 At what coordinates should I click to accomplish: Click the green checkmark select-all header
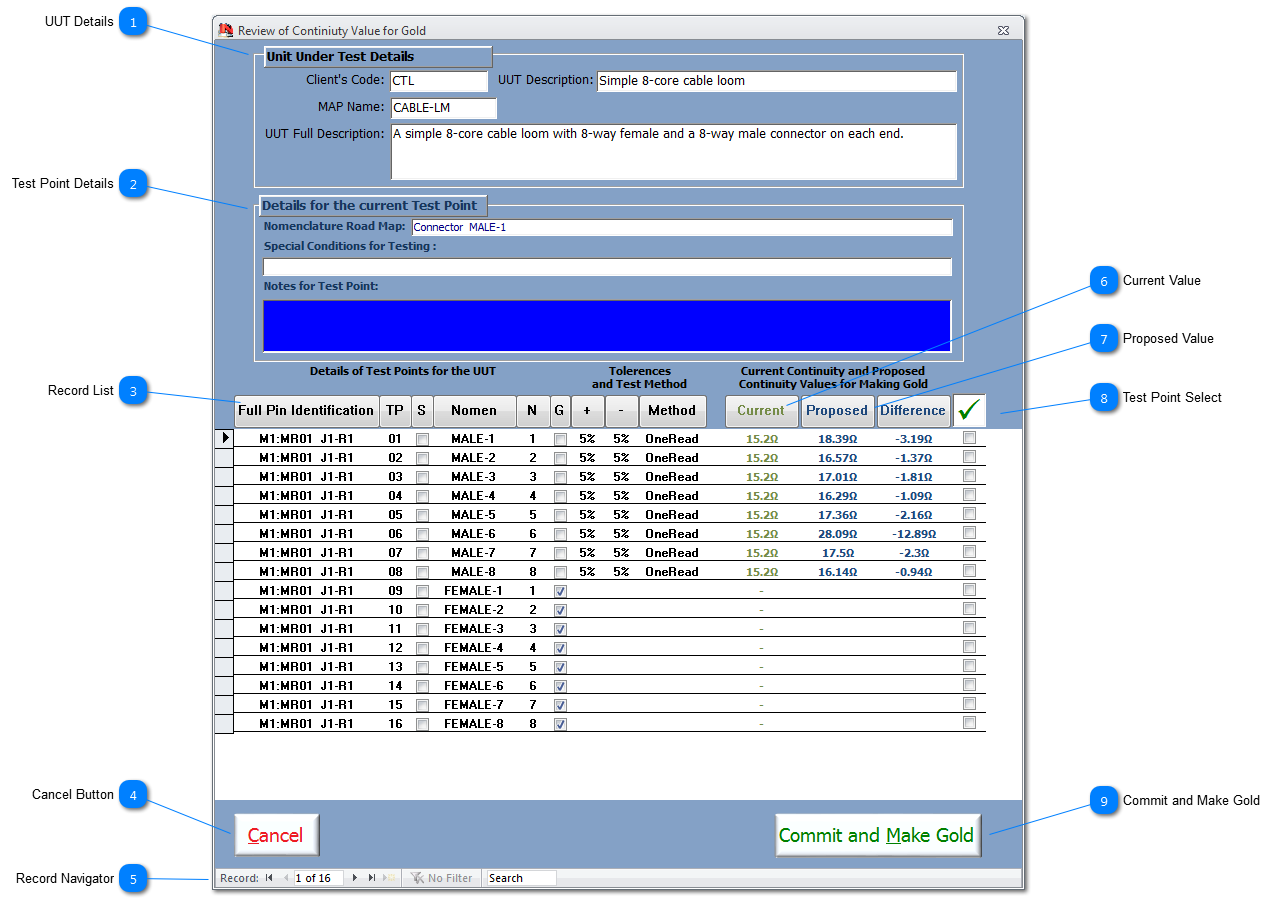(969, 410)
